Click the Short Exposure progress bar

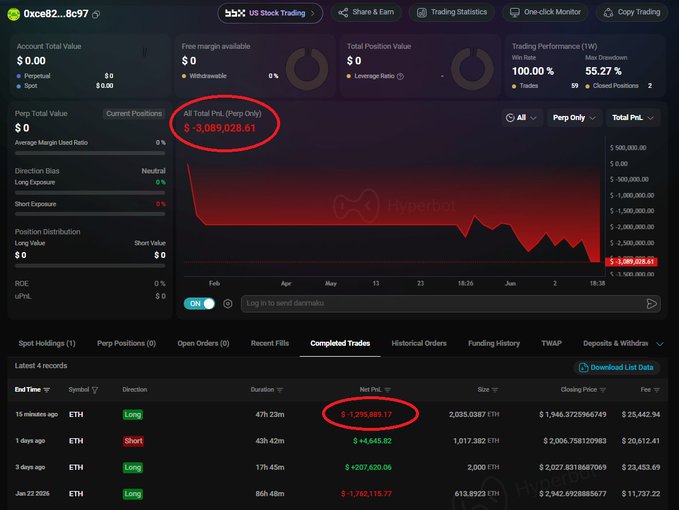coord(90,214)
